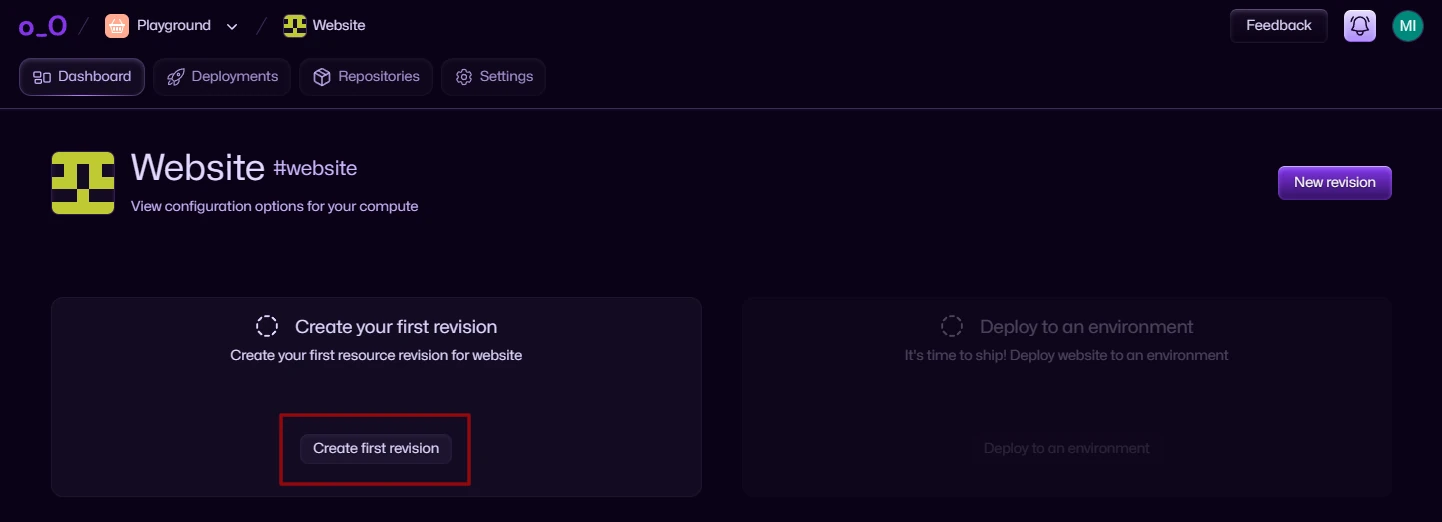
Task: Click the New revision button
Action: pos(1334,183)
